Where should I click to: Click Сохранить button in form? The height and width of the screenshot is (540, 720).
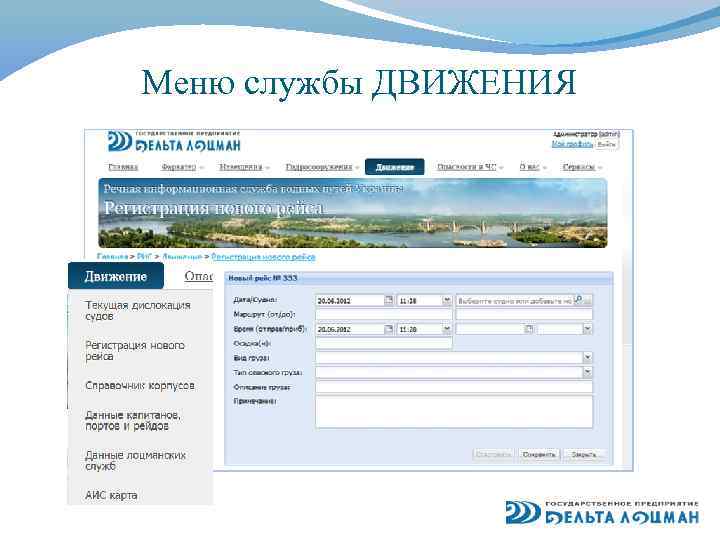pos(539,455)
